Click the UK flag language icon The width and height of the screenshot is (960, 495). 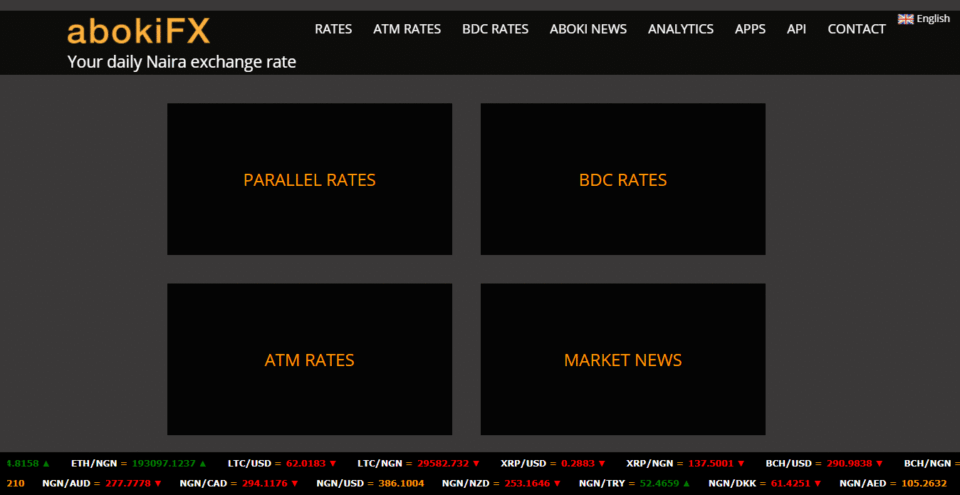tap(905, 19)
